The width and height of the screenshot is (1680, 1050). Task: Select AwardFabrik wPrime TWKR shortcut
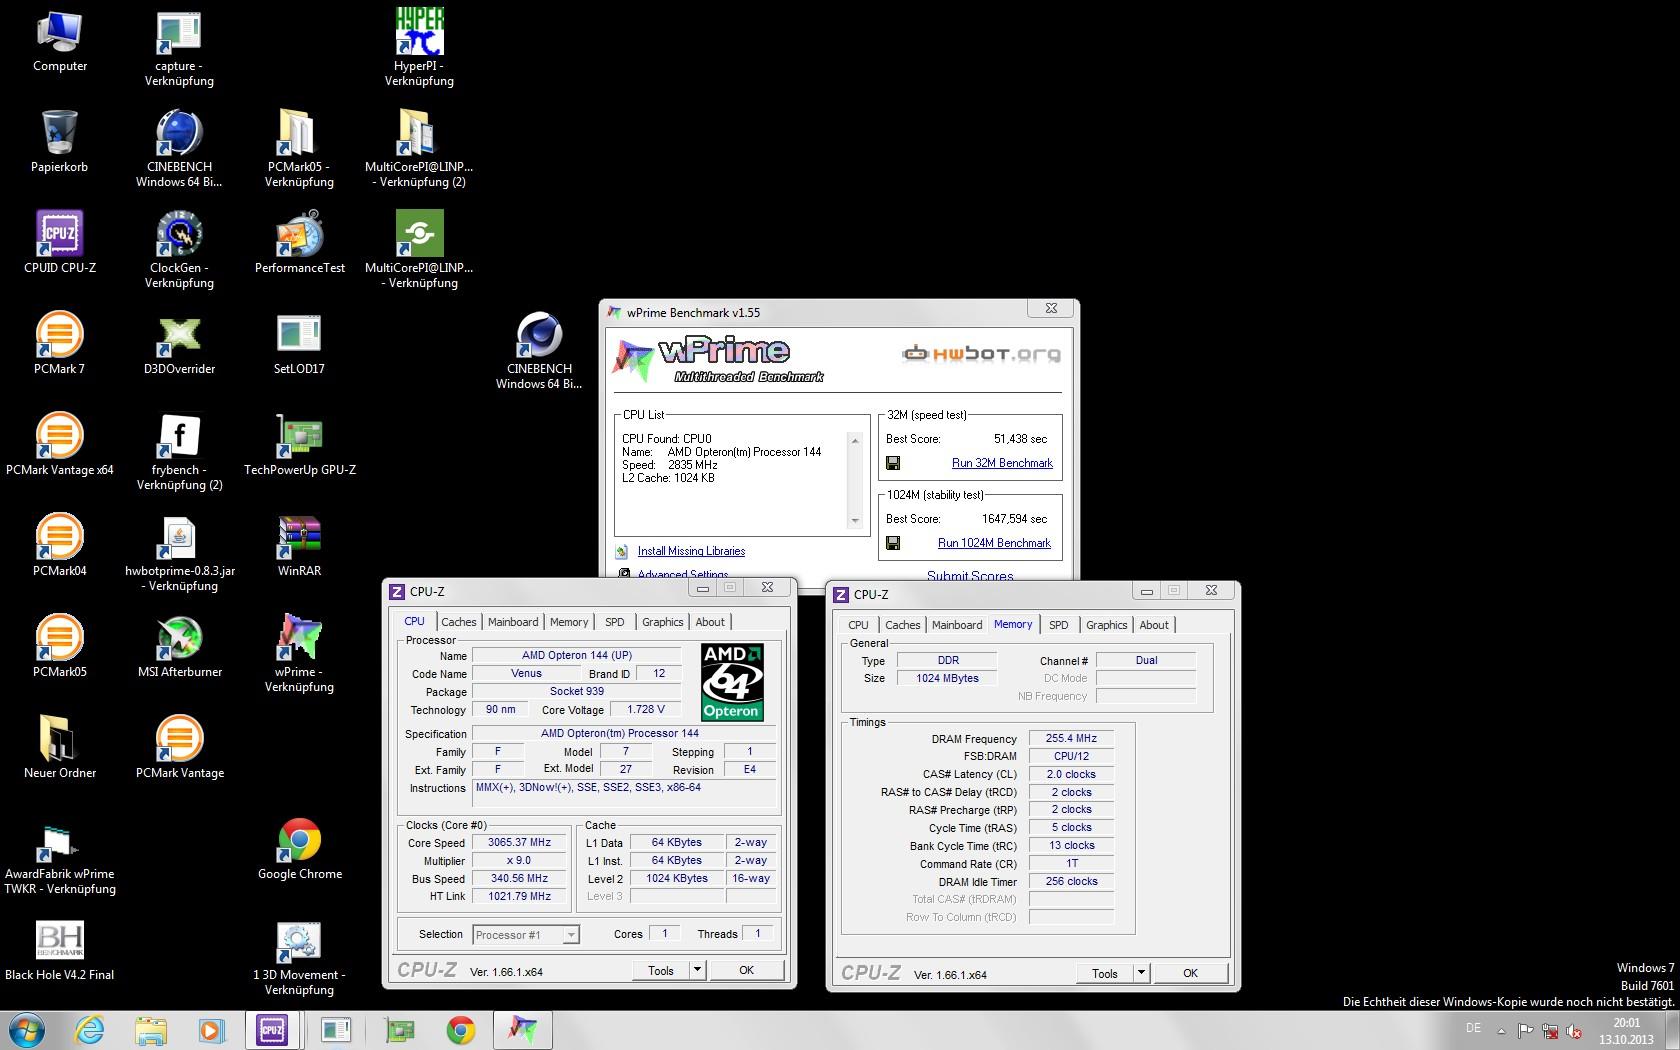[60, 860]
